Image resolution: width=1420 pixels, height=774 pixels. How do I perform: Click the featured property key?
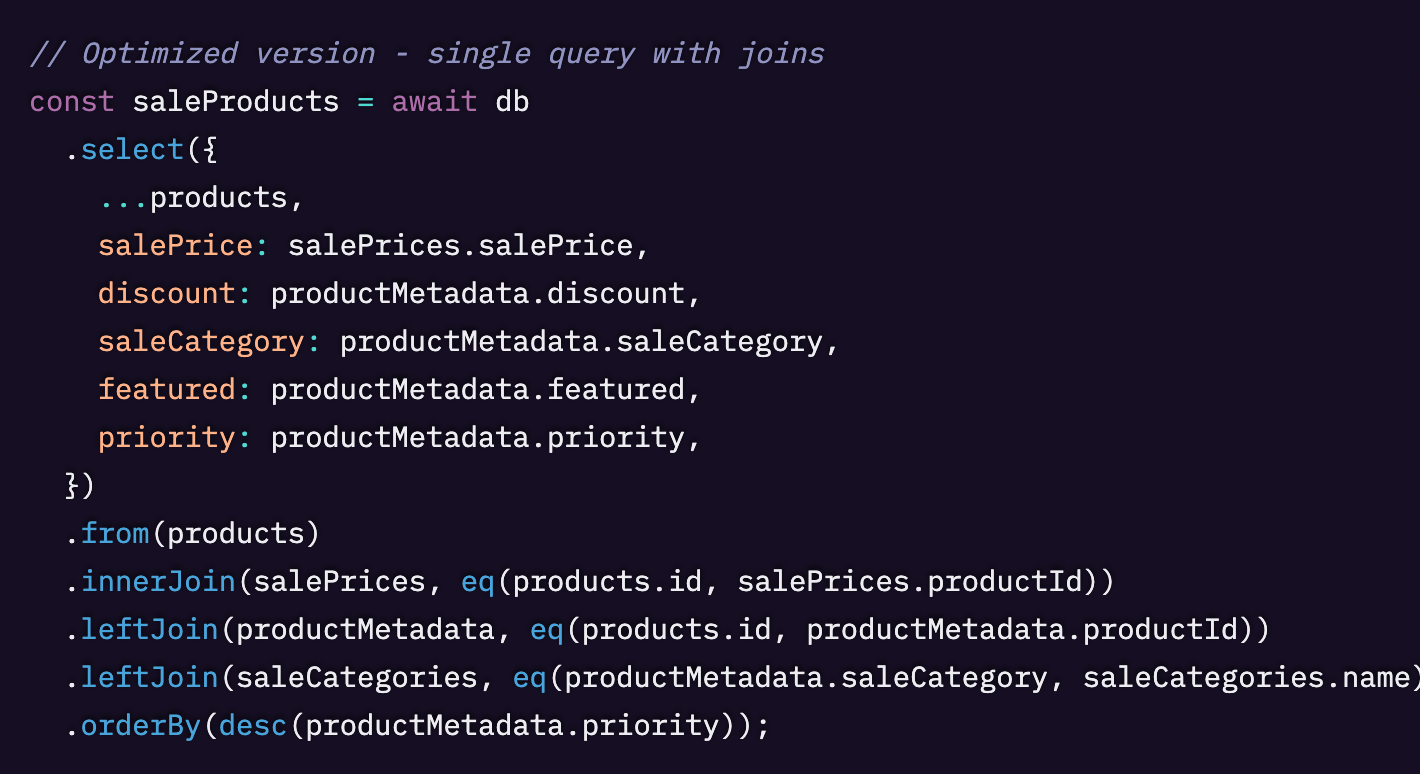(x=166, y=389)
